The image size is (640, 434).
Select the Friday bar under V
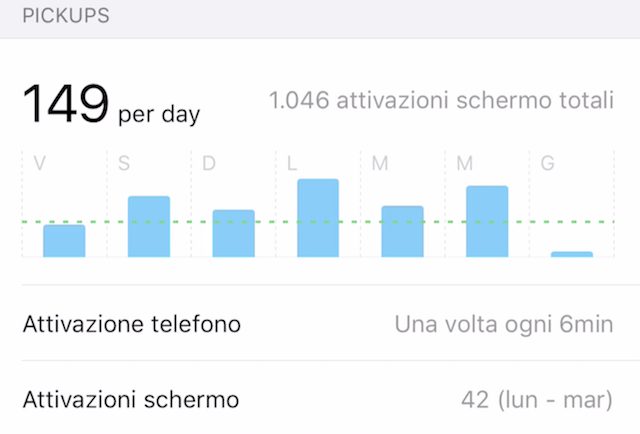[x=64, y=241]
